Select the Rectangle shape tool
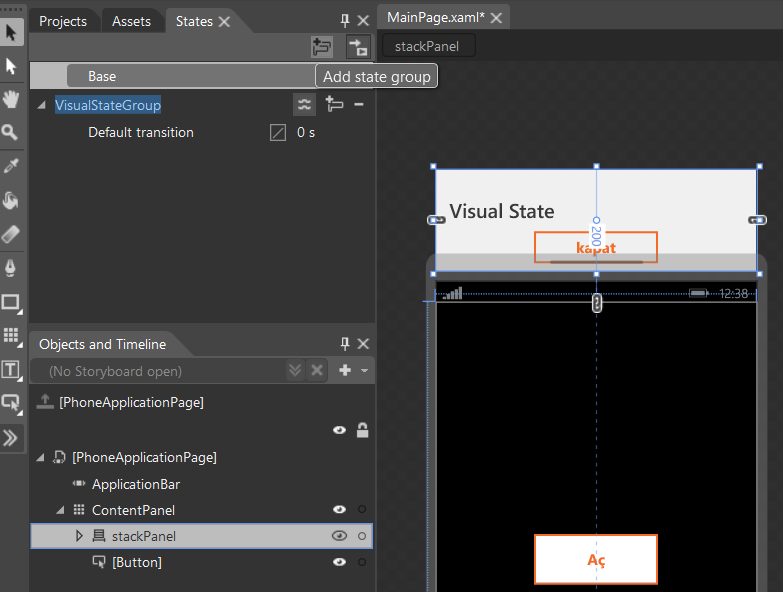Screen dimensions: 783x592 click(11, 302)
